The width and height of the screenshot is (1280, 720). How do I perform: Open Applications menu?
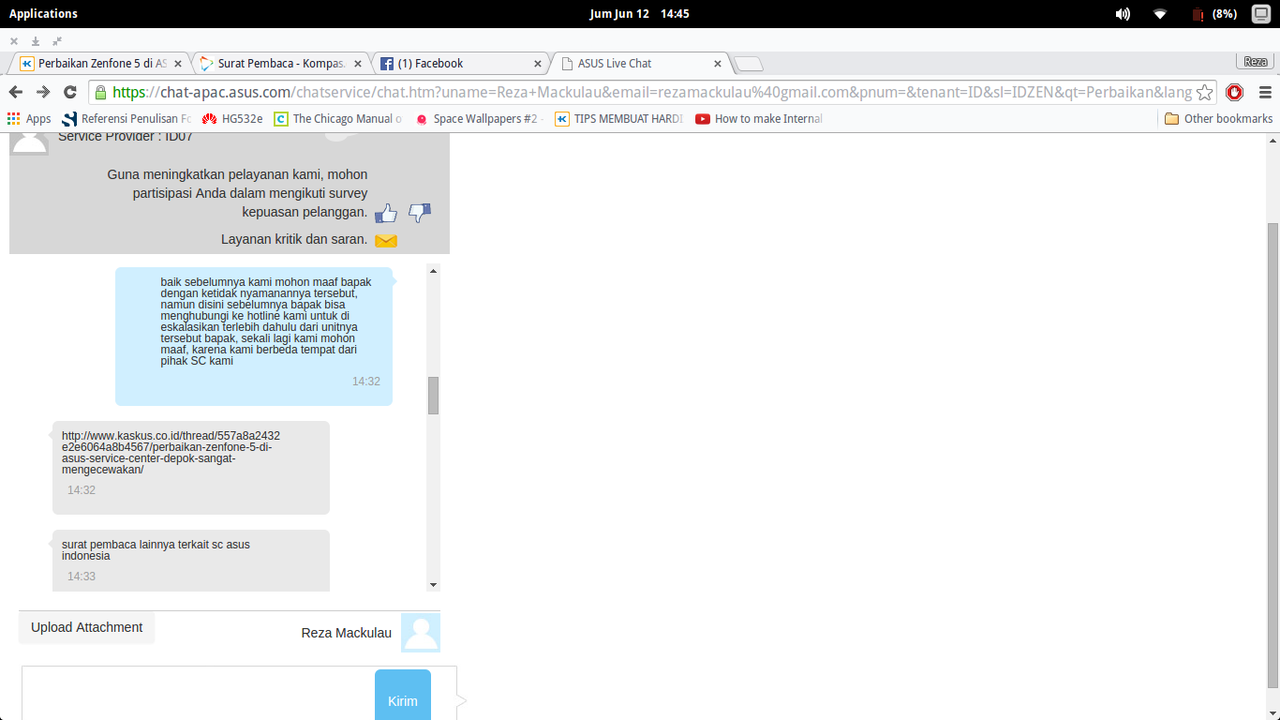coord(43,14)
